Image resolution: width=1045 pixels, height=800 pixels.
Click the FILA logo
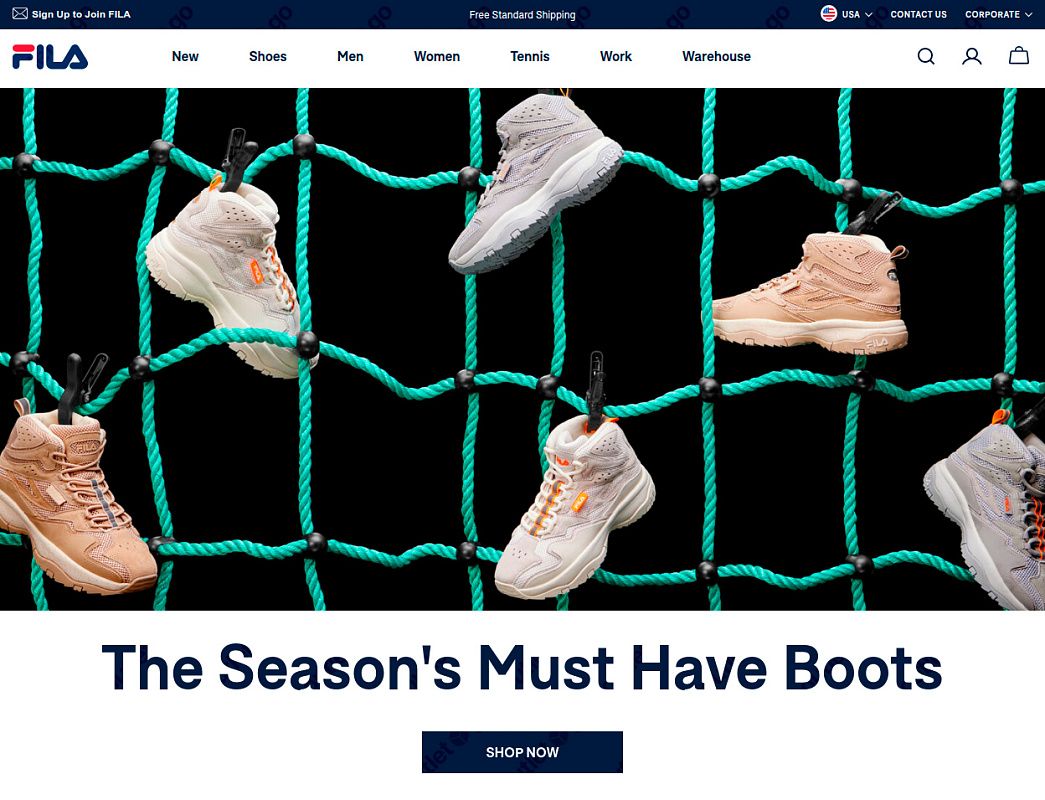(x=50, y=57)
